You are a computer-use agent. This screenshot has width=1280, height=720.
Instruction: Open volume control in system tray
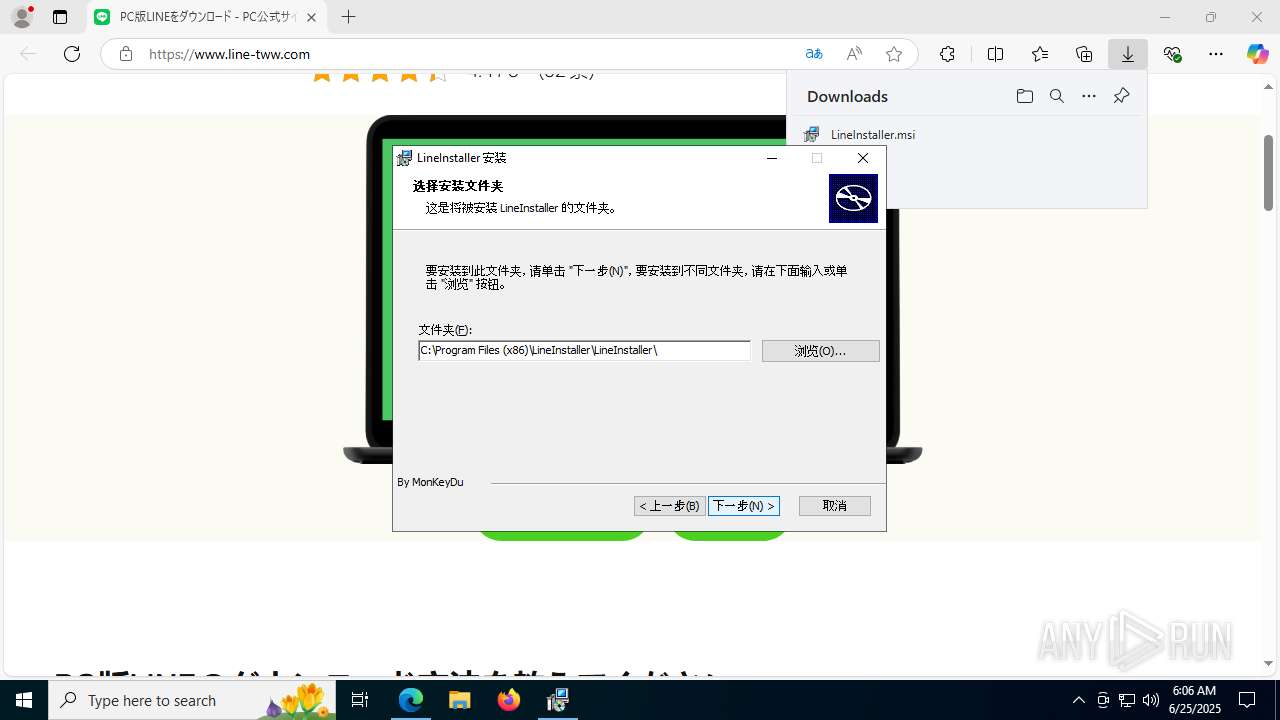click(x=1151, y=700)
